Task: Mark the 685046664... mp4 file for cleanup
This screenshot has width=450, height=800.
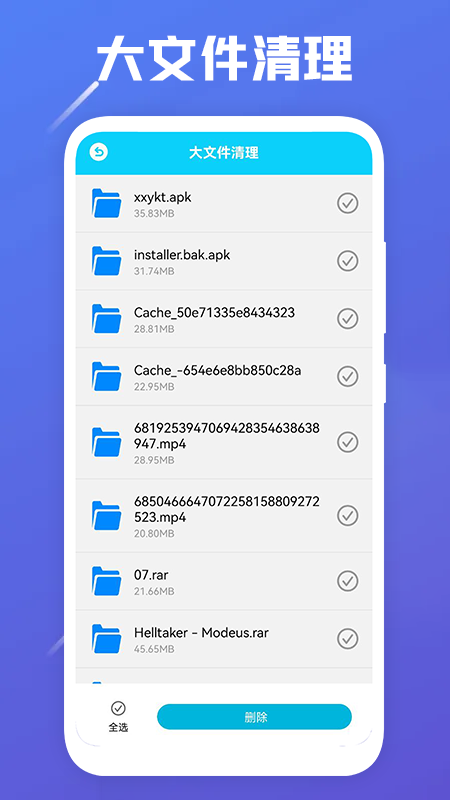Action: [347, 515]
